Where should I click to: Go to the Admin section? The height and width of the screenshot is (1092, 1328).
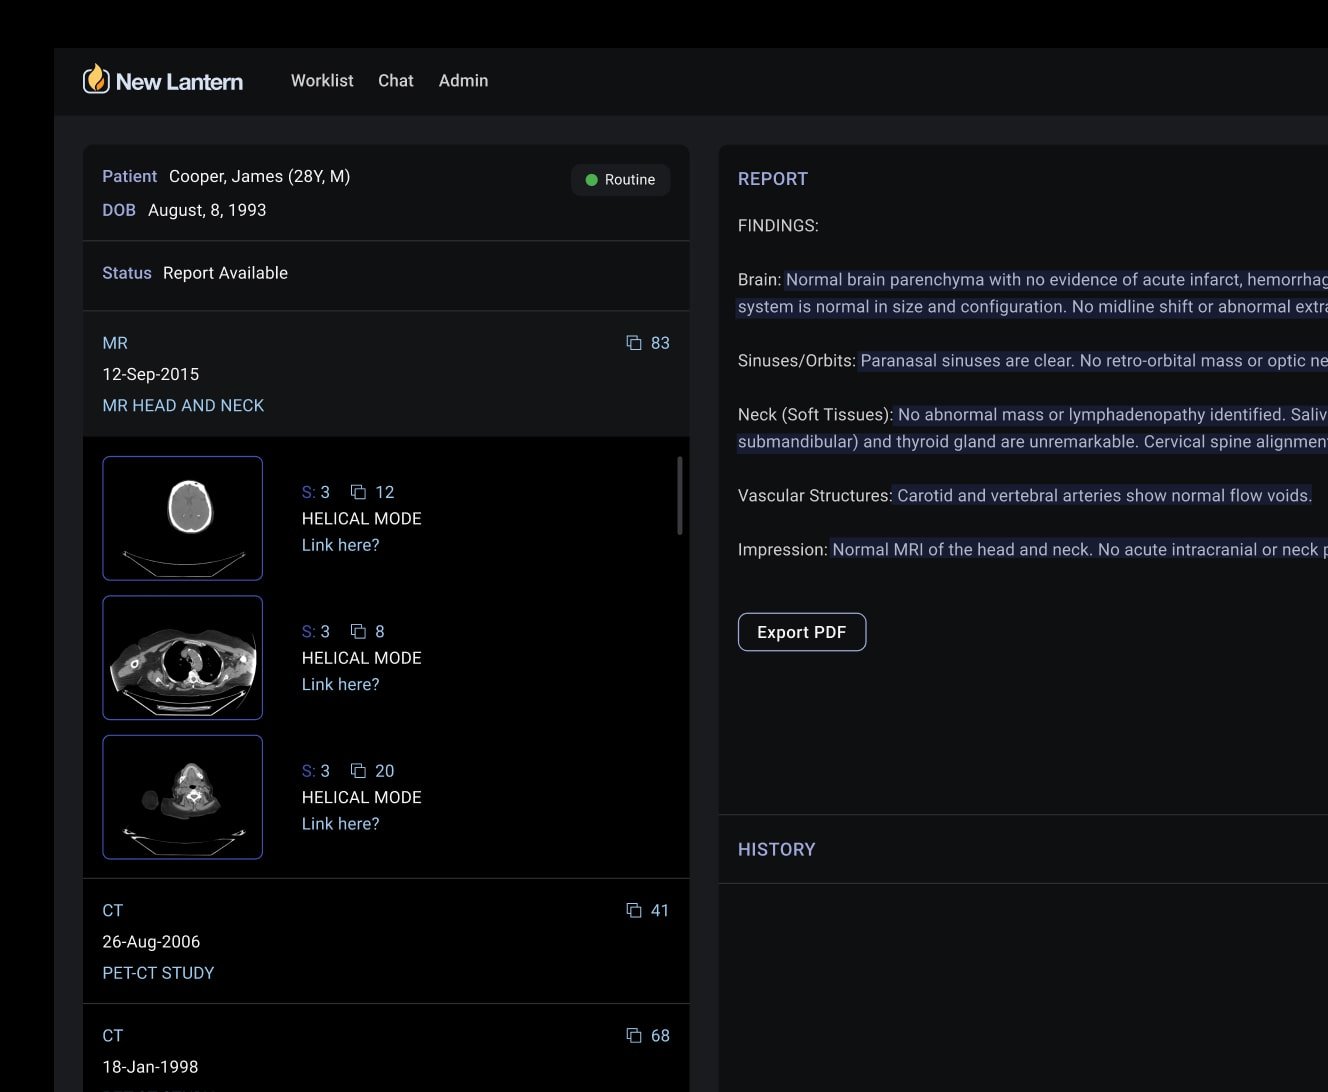point(463,81)
